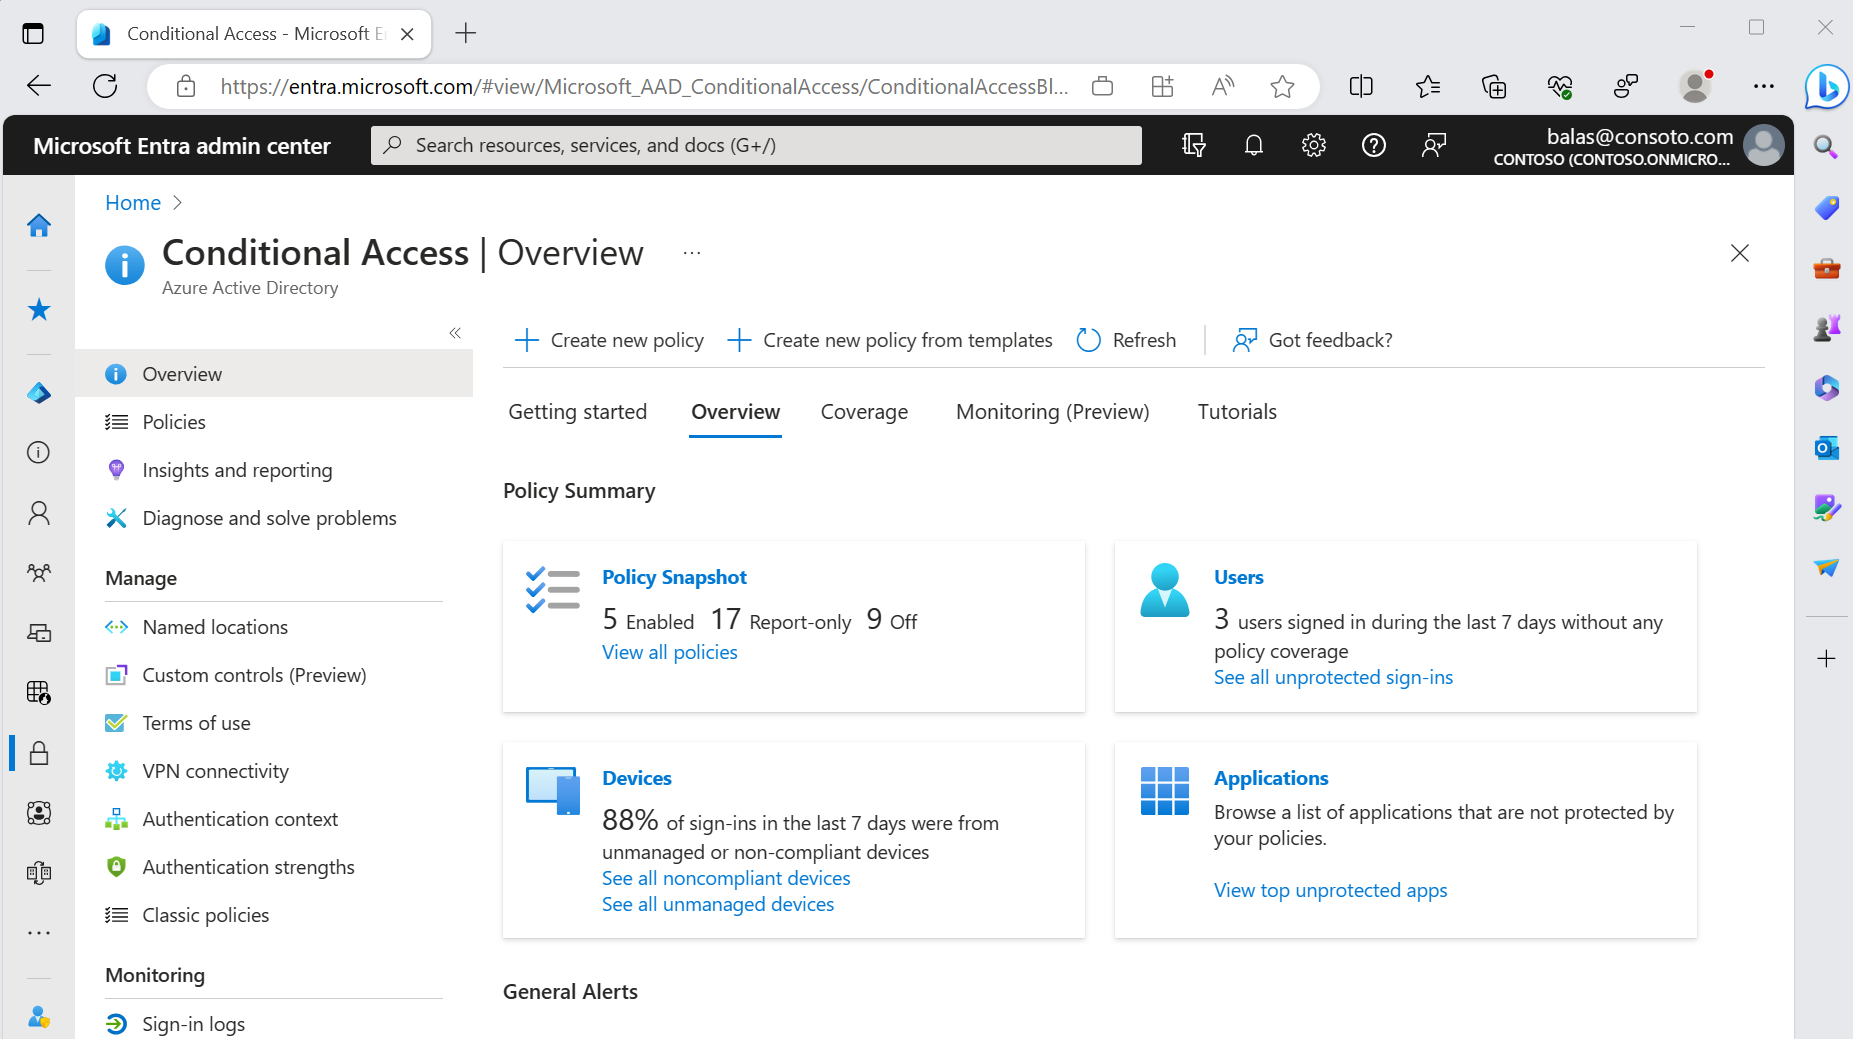This screenshot has height=1039, width=1853.
Task: Follow View top unprotected apps link
Action: pos(1330,890)
